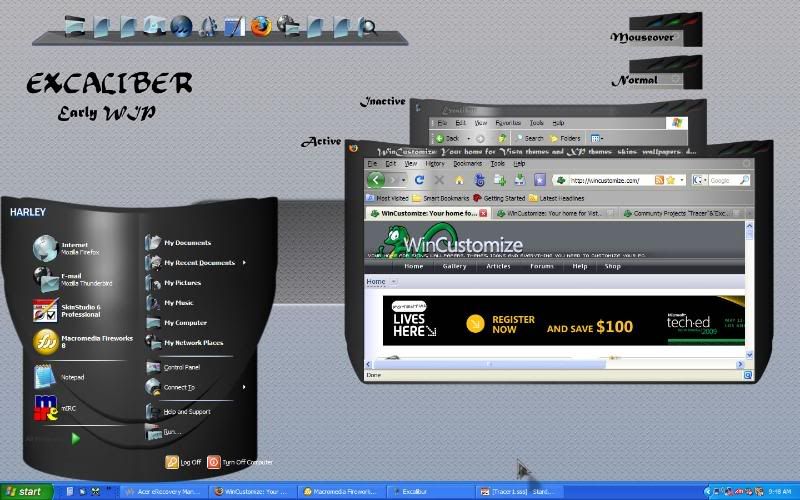The height and width of the screenshot is (500, 800).
Task: Open the Back dropdown arrow in inactive window
Action: 468,138
